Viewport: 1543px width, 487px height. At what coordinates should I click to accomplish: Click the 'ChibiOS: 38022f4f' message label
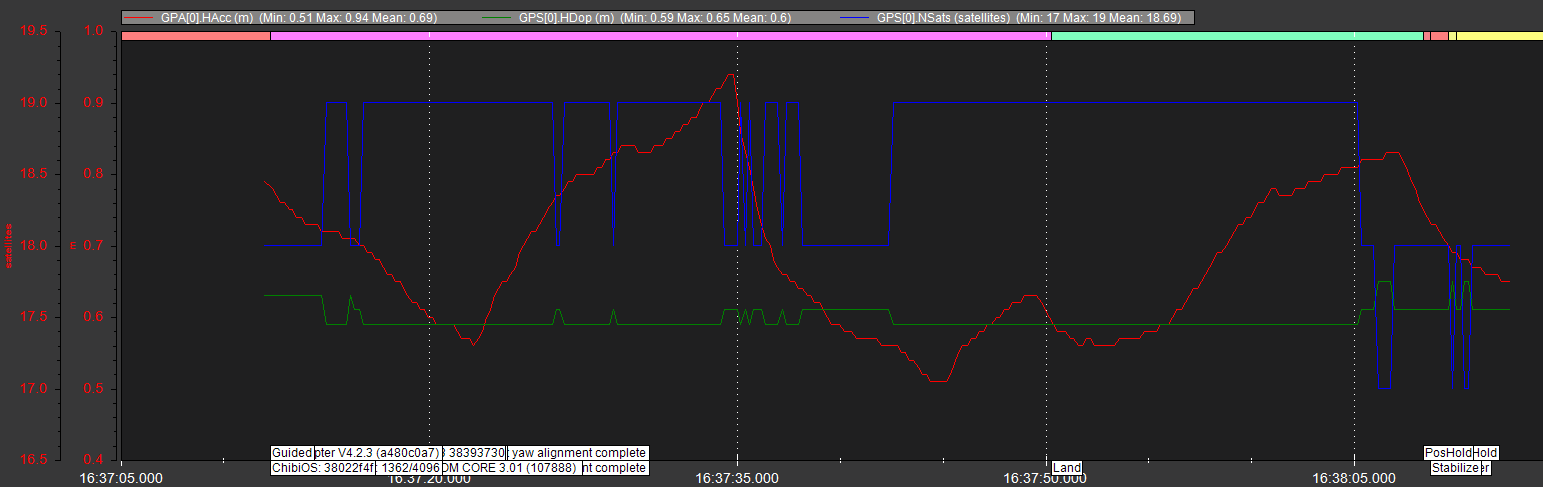(324, 468)
